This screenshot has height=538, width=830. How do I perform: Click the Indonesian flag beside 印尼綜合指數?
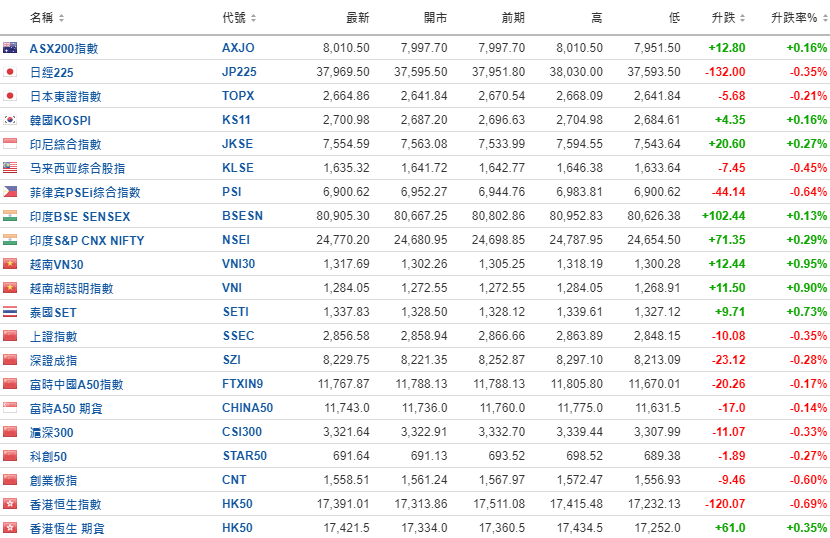click(10, 143)
